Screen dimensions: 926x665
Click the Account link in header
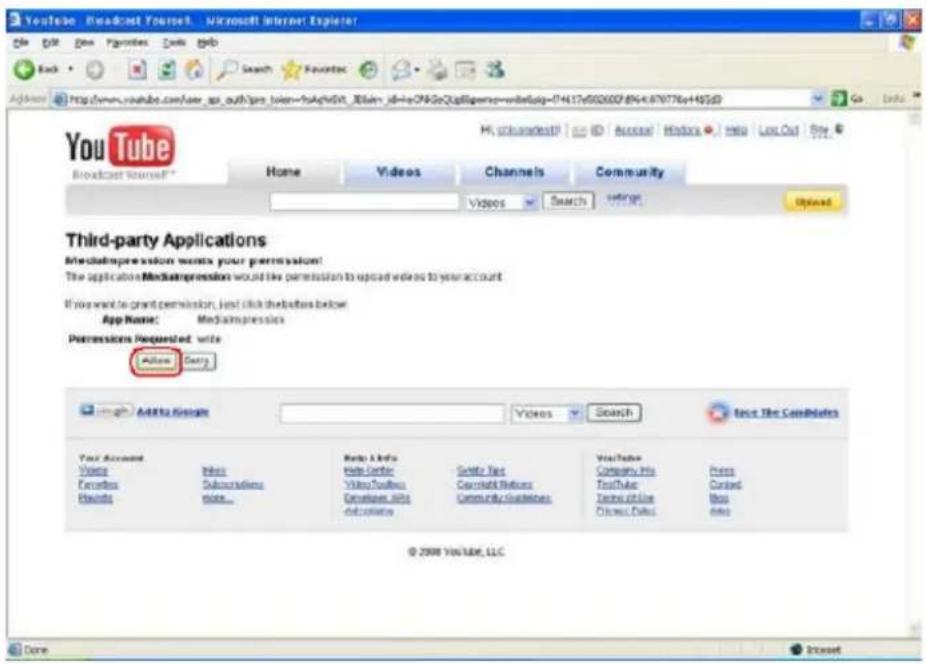(x=633, y=130)
